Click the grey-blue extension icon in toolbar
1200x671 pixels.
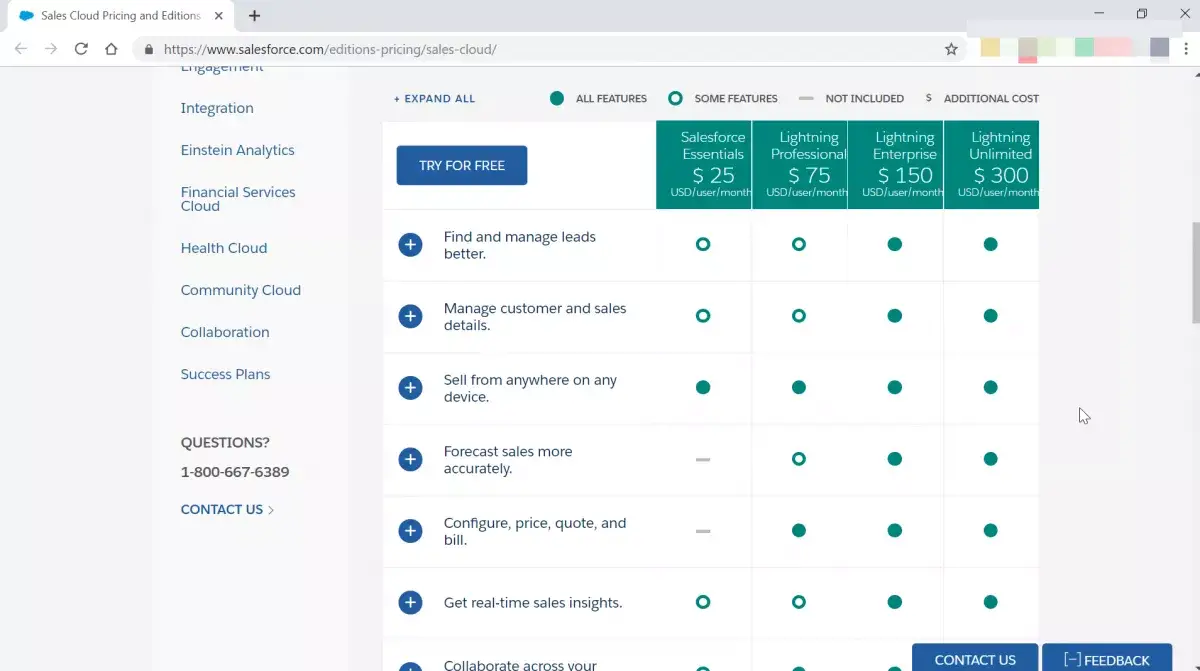point(1159,47)
